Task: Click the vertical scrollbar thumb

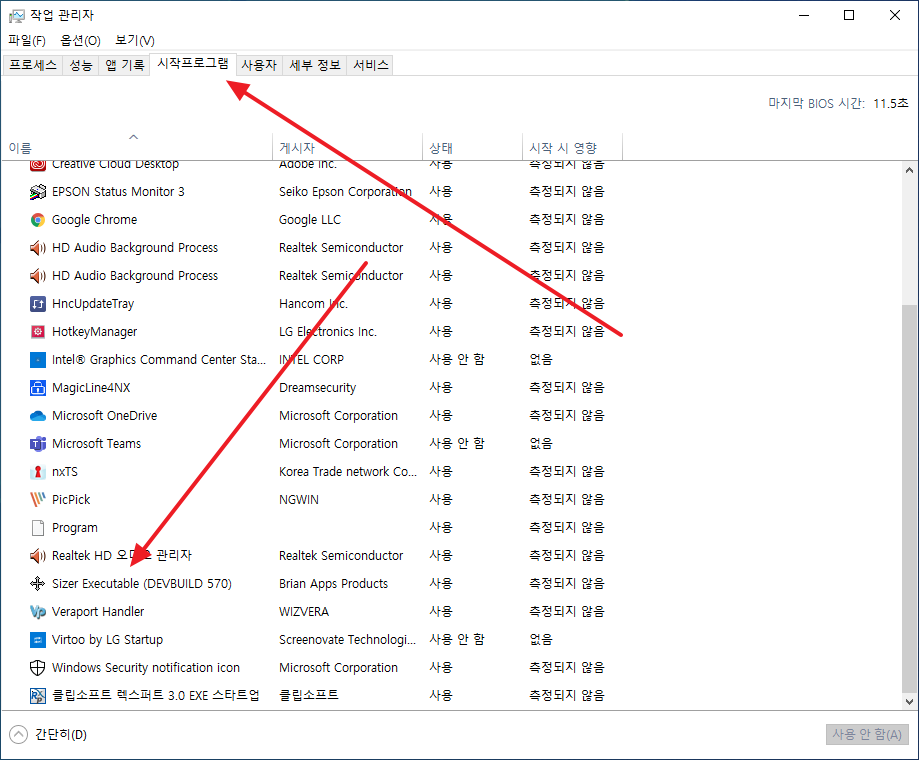Action: pos(909,498)
